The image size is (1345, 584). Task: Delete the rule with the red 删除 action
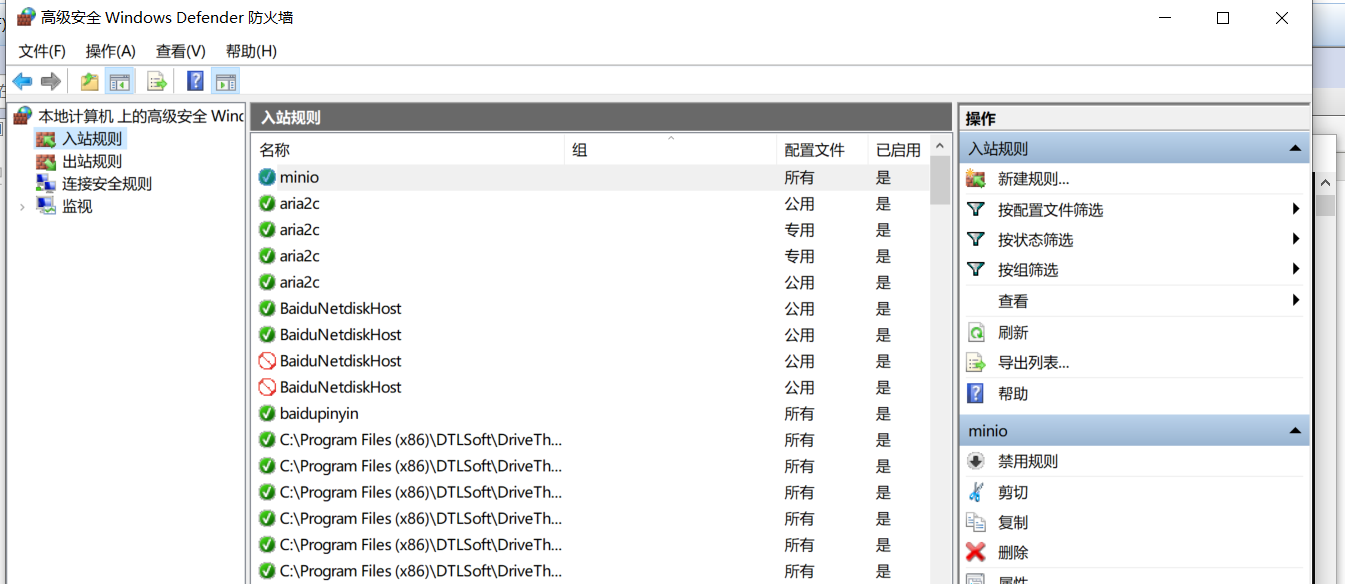click(x=1013, y=552)
